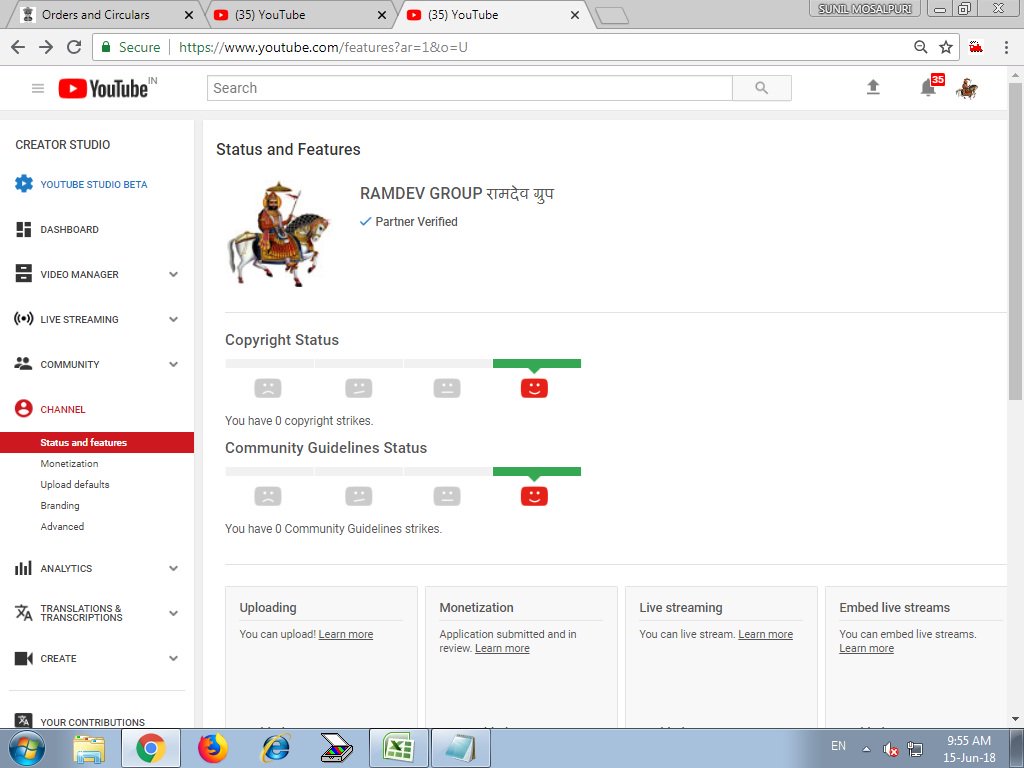Click the Community people icon
The height and width of the screenshot is (768, 1024).
24,364
